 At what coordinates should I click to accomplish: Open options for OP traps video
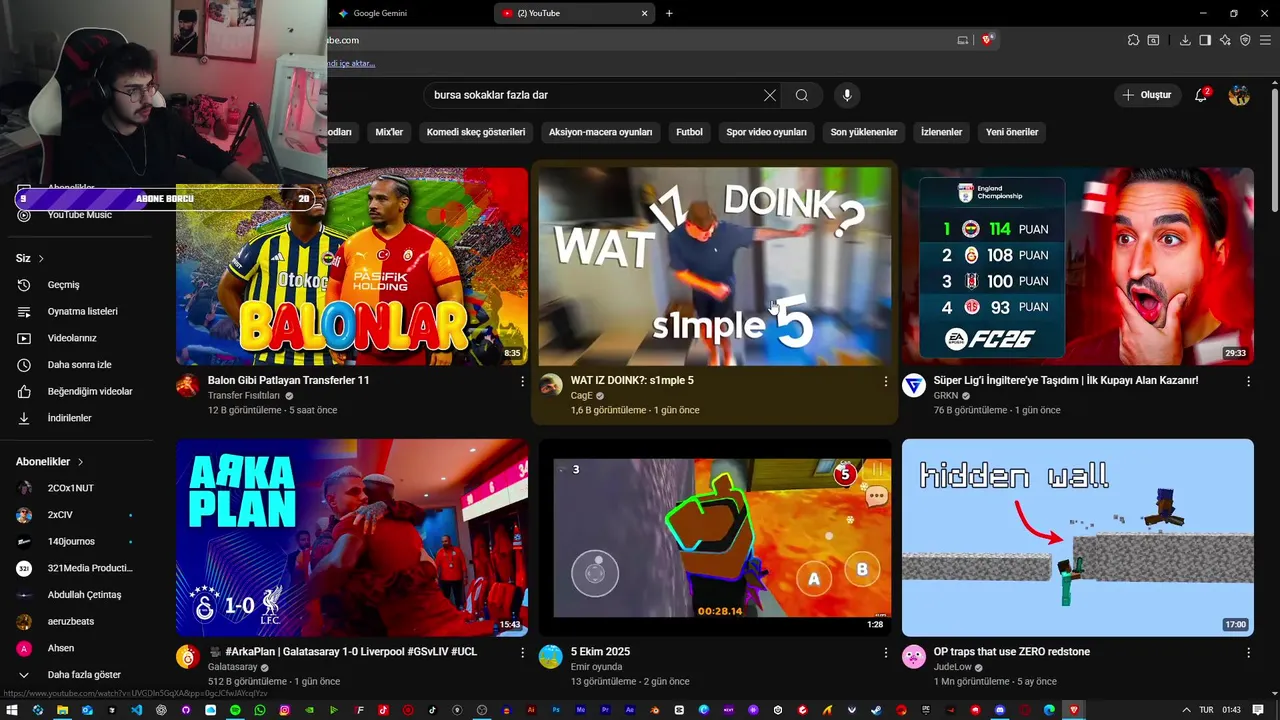(x=1248, y=652)
